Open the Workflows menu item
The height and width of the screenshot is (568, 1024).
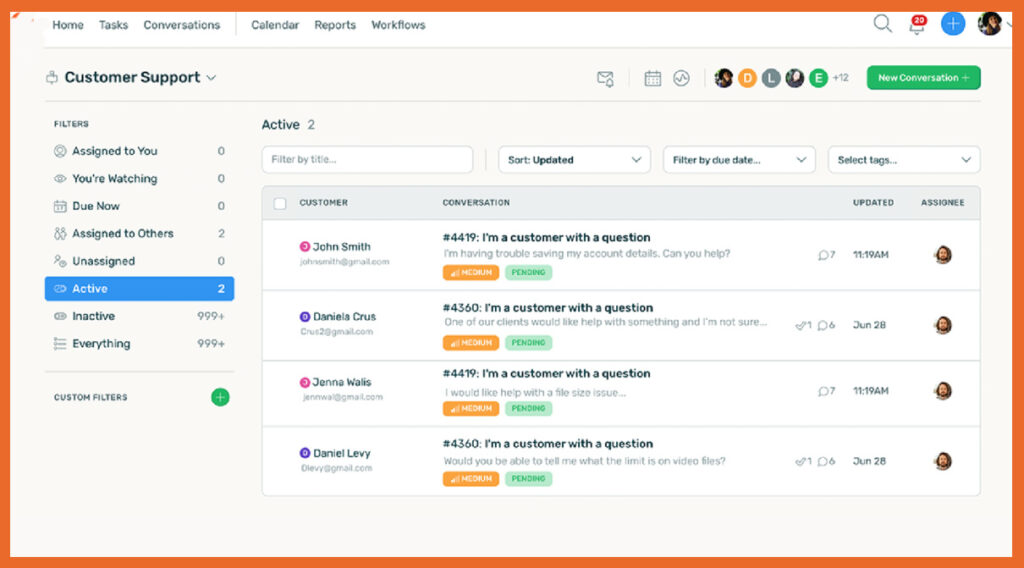point(398,25)
